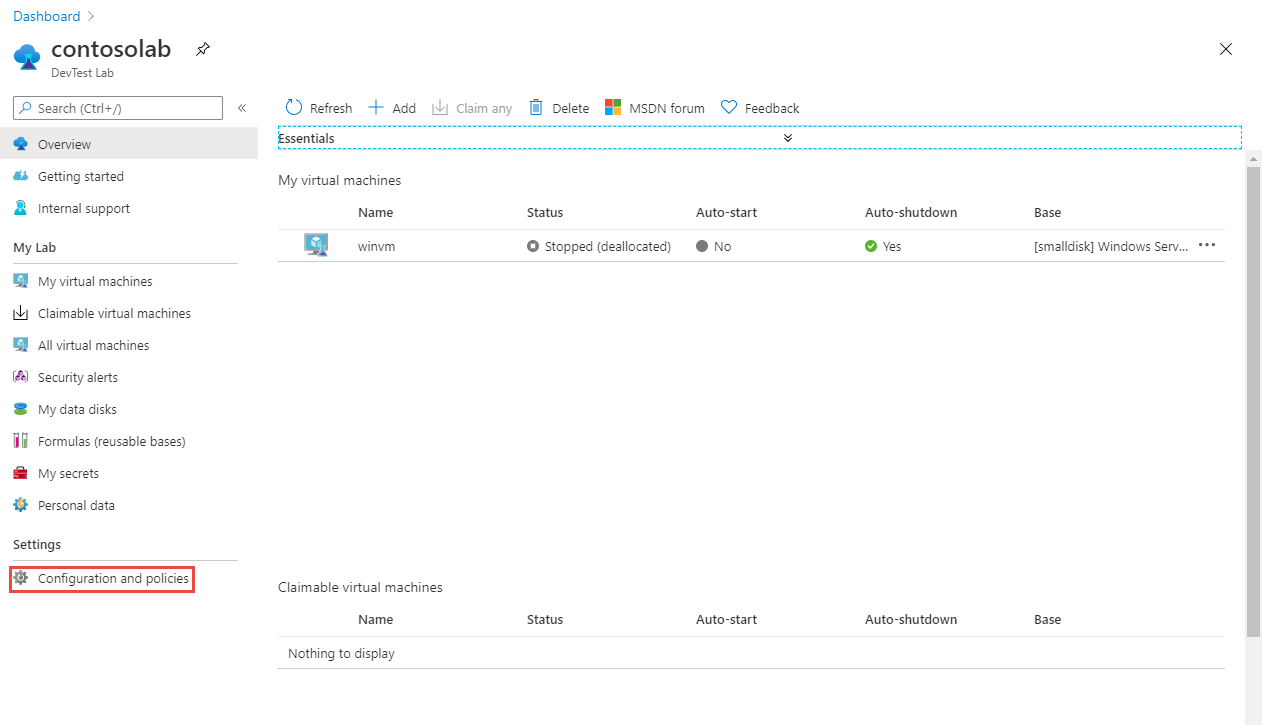
Task: Refresh the lab overview
Action: tap(318, 107)
